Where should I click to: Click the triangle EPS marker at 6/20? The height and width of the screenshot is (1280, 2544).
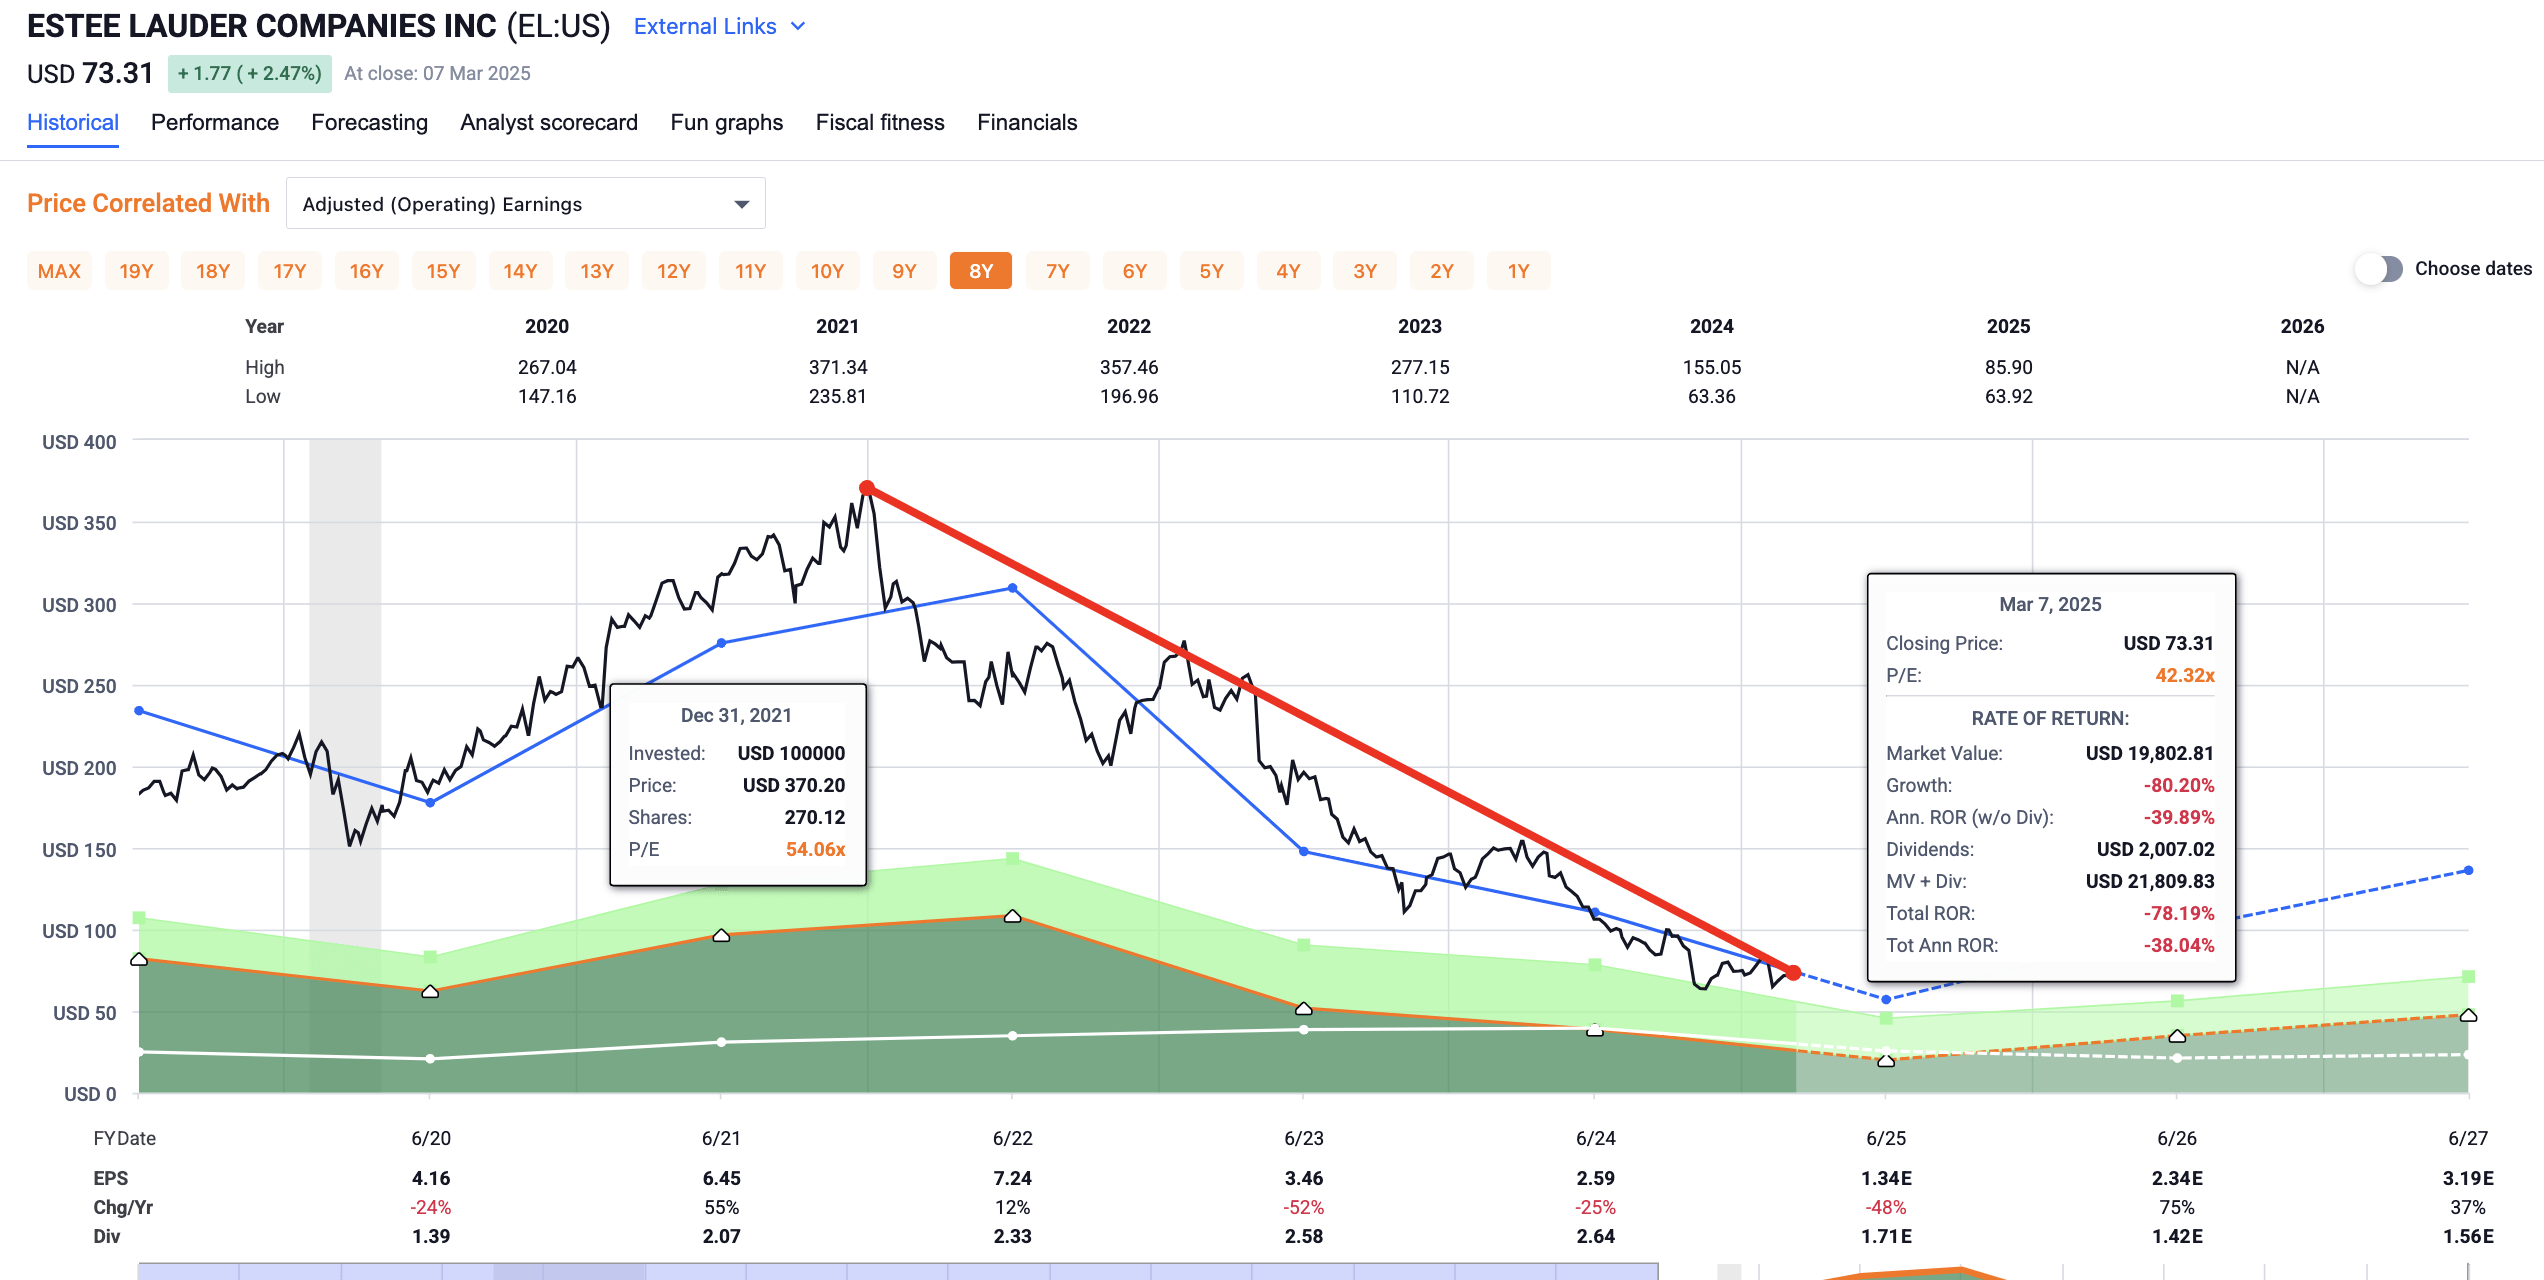tap(430, 991)
